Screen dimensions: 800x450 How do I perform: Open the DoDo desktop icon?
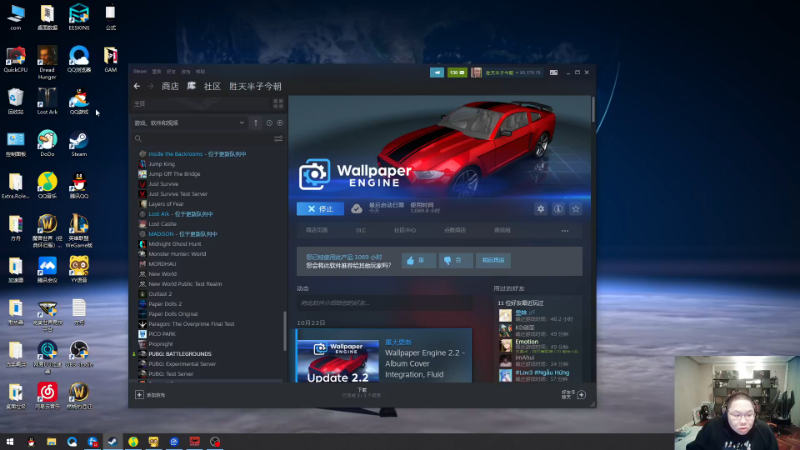[x=47, y=143]
